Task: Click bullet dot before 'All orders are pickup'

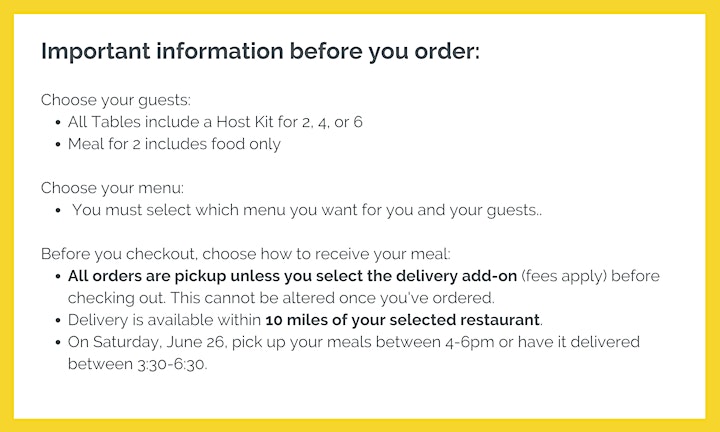Action: click(58, 277)
